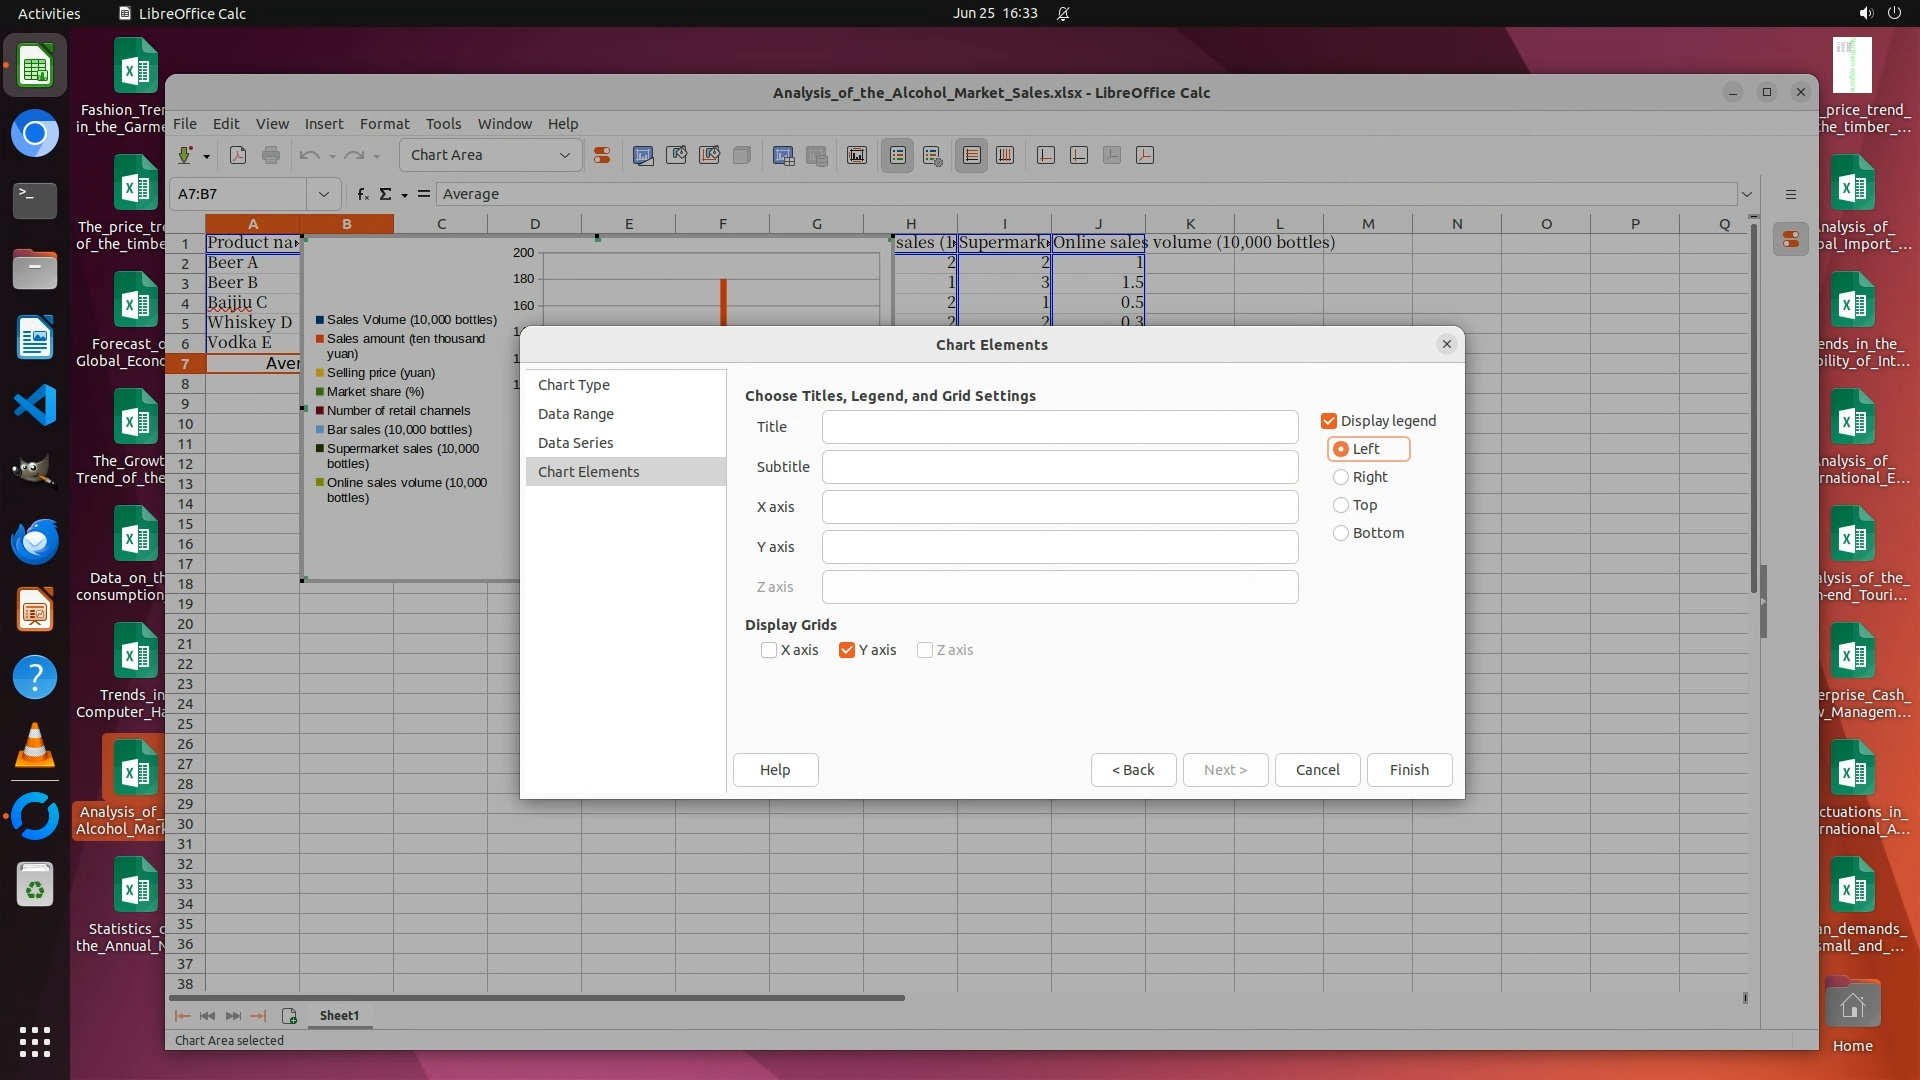This screenshot has width=1920, height=1080.
Task: Open Thunderbird from the dock
Action: click(35, 541)
